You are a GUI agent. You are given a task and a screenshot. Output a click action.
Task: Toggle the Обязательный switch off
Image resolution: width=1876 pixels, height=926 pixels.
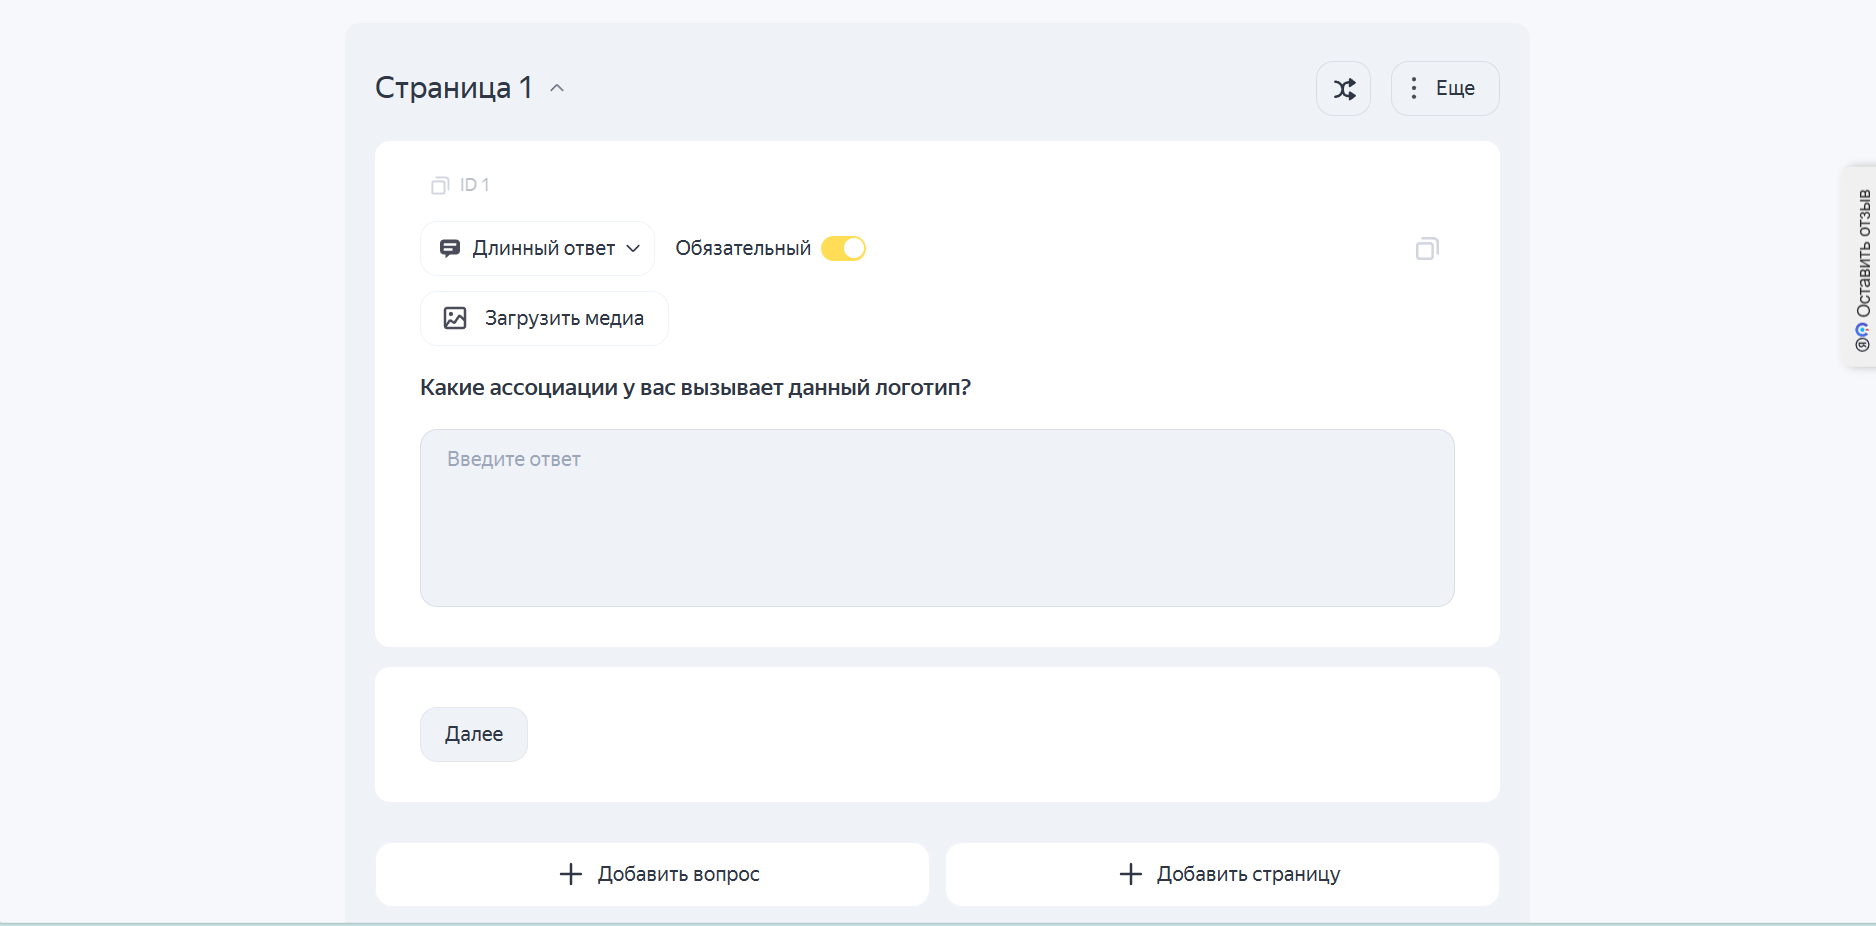843,248
